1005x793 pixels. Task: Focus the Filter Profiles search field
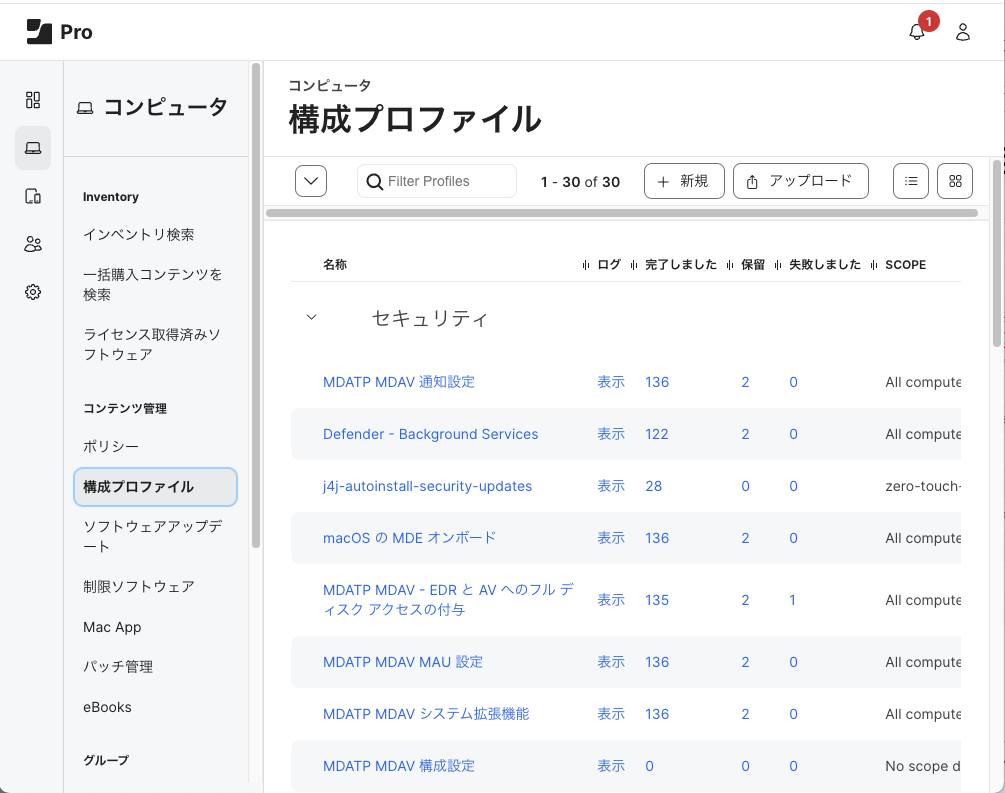pyautogui.click(x=445, y=181)
